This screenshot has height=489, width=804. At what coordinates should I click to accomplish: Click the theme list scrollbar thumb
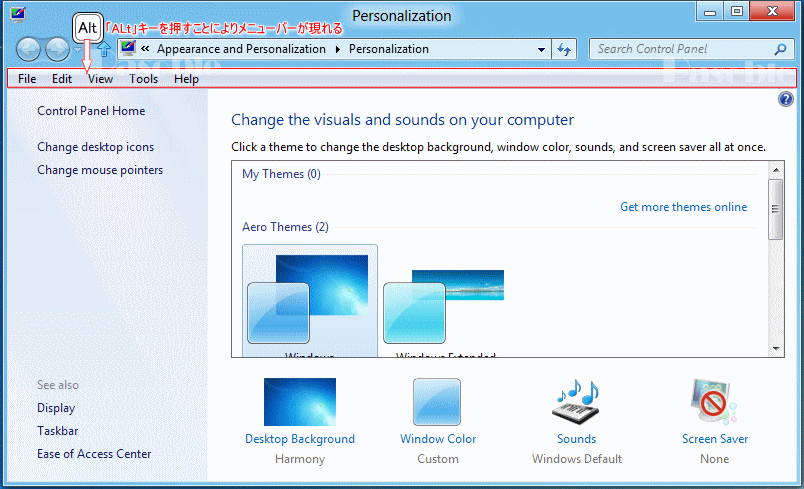[x=775, y=209]
